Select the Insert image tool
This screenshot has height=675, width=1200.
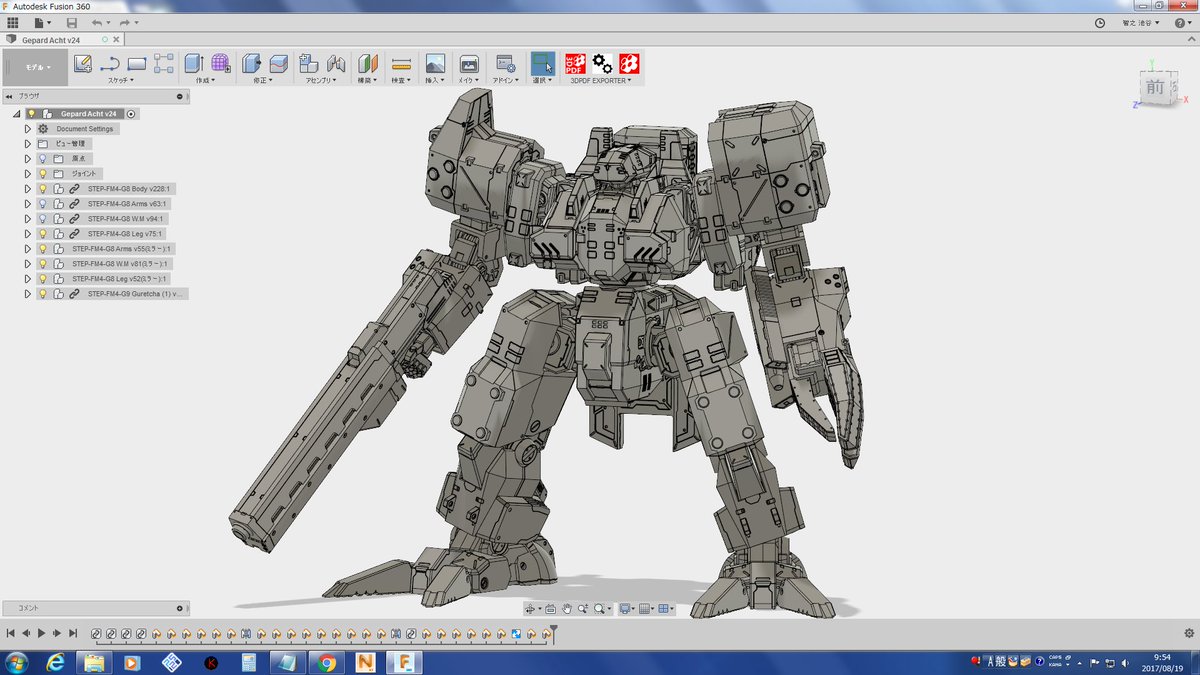pos(435,63)
